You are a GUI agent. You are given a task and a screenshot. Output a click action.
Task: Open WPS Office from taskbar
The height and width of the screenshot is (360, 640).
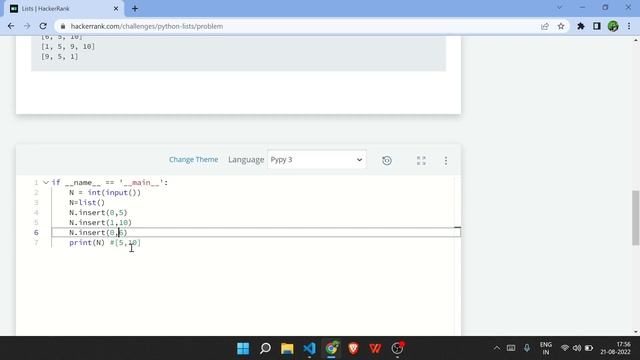pos(376,348)
